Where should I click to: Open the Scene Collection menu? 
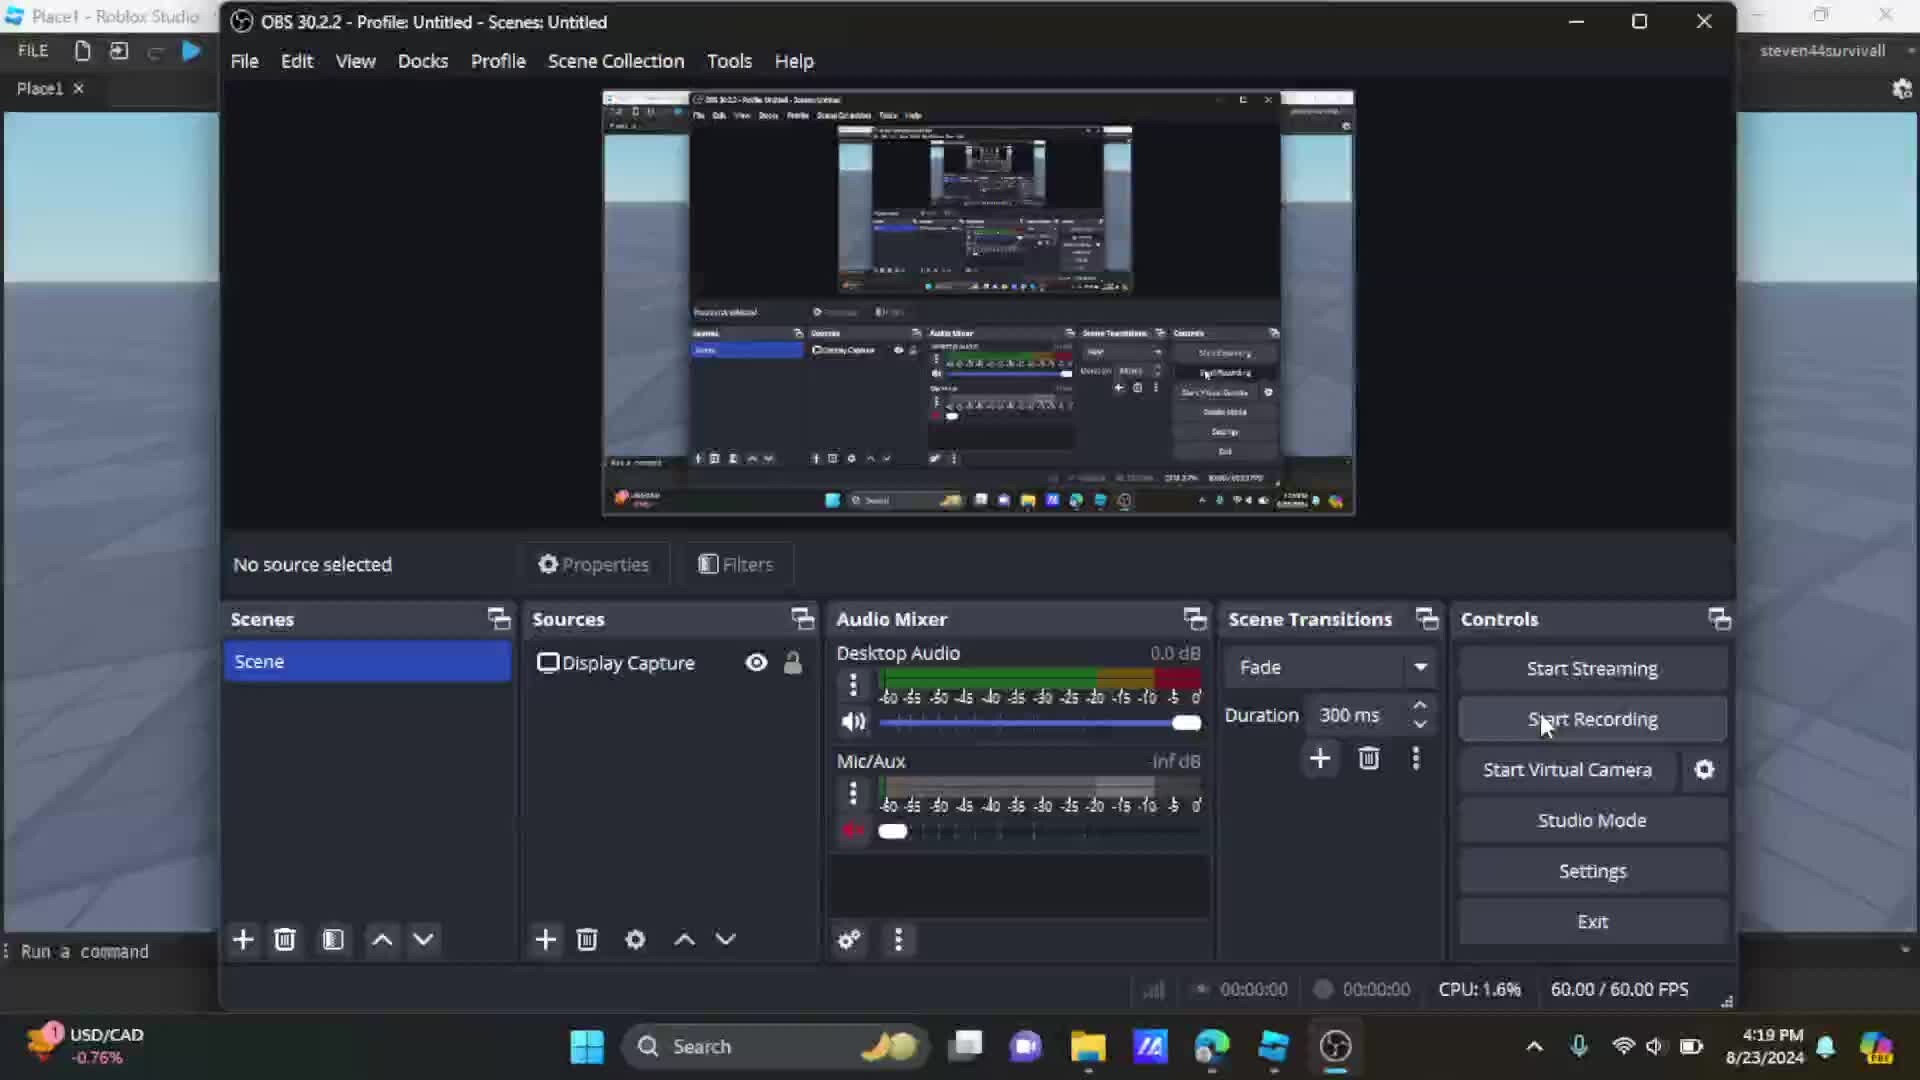click(x=615, y=61)
